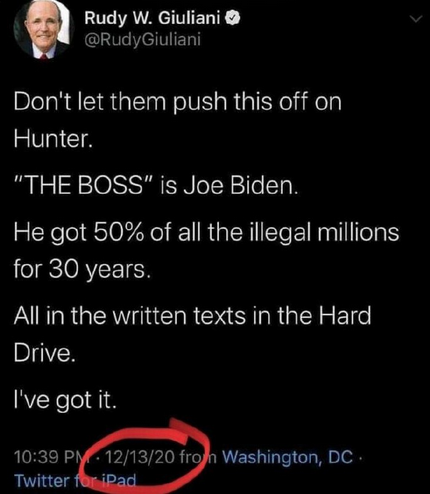Screen dimensions: 430x494
Task: Open the Rudy W. Giuliani display name
Action: coord(152,18)
